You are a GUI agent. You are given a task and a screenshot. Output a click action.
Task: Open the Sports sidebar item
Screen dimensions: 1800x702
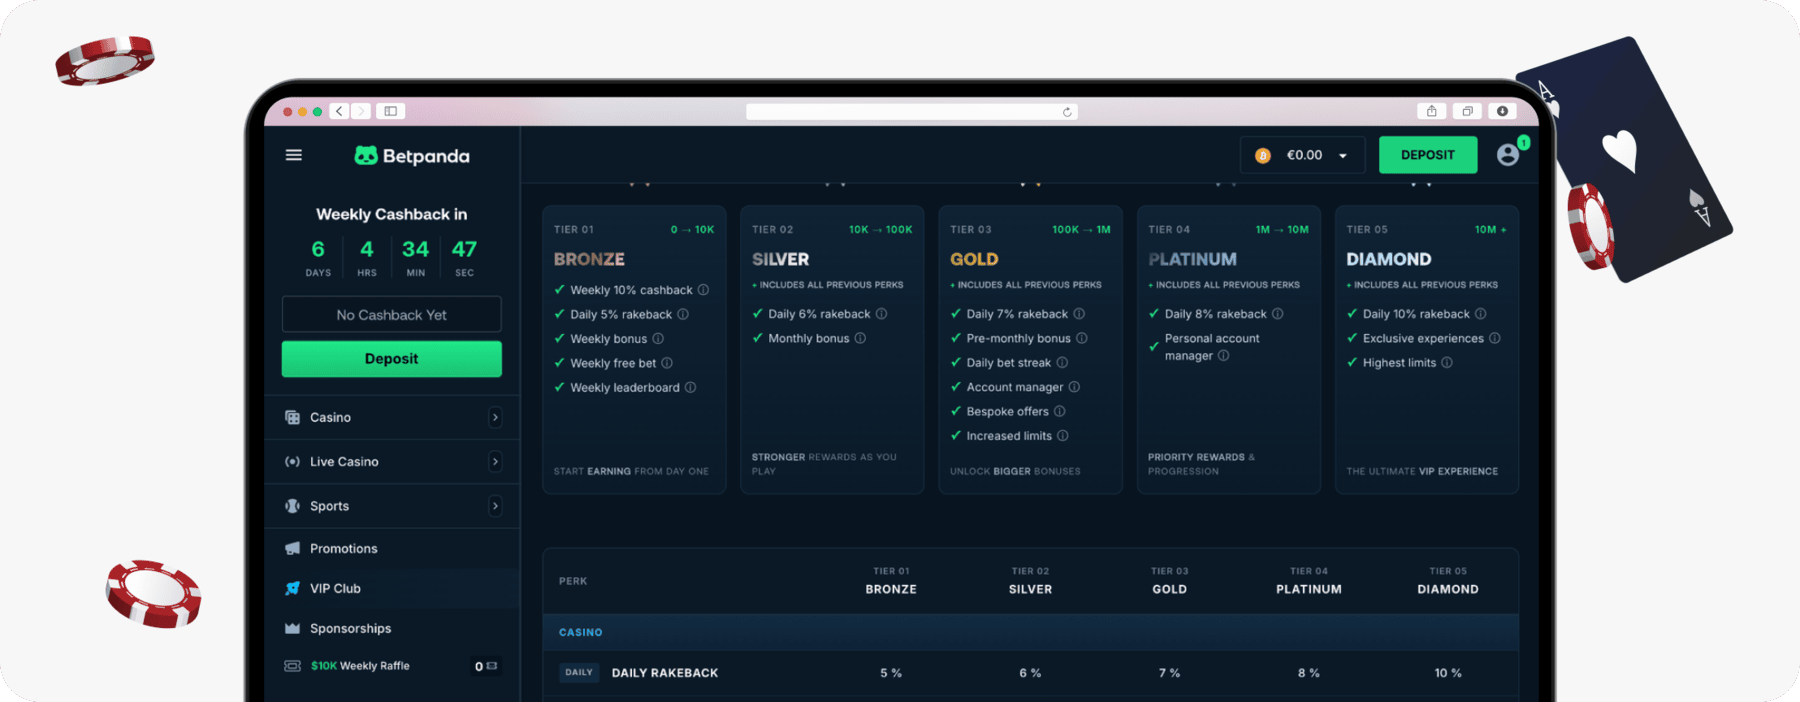point(329,506)
